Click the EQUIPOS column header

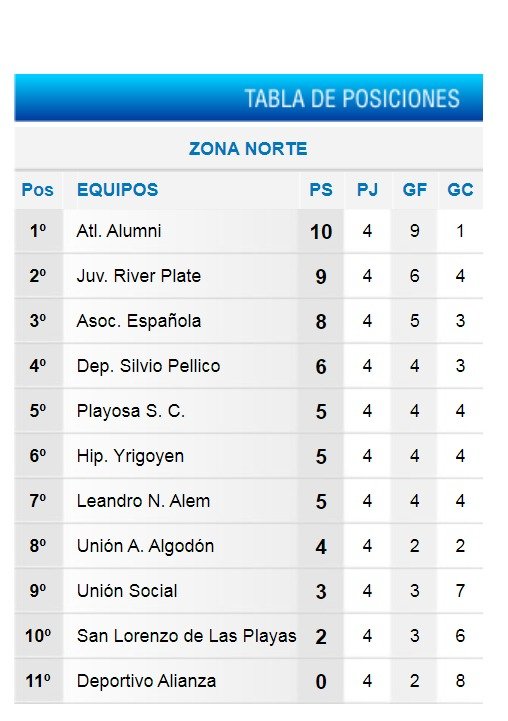[117, 189]
